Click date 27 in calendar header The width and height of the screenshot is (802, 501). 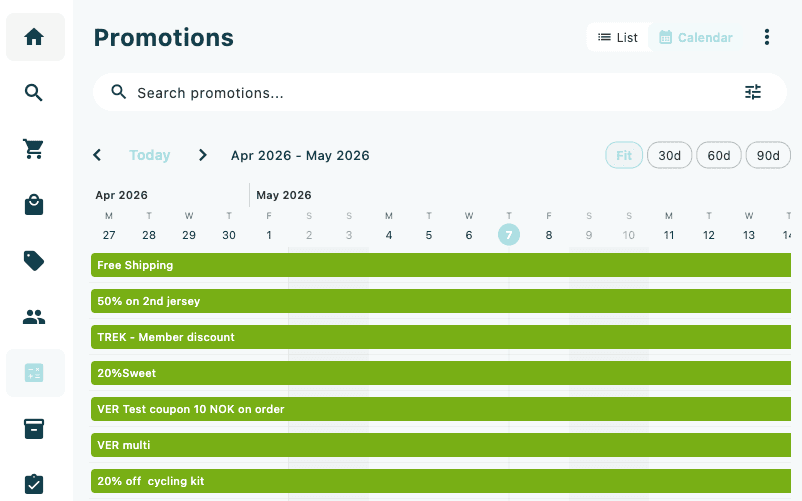pyautogui.click(x=109, y=235)
